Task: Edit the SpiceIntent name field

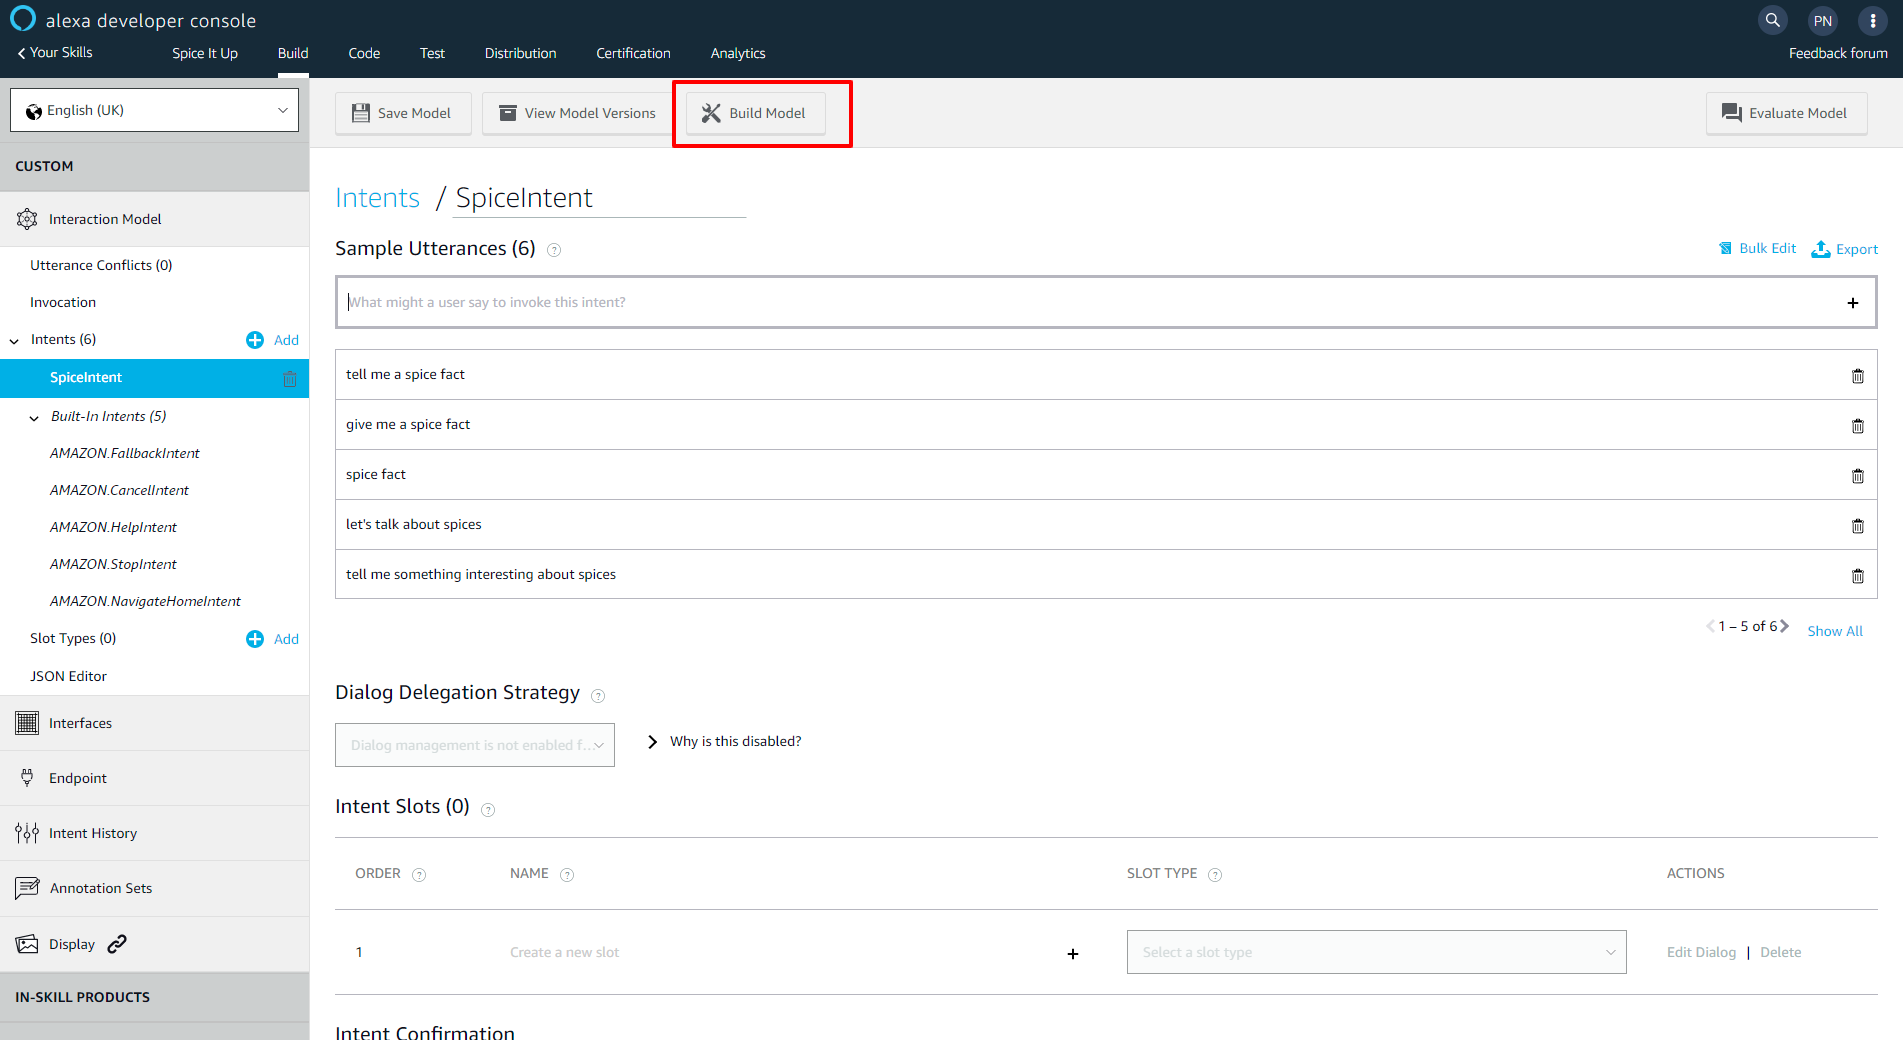Action: coord(600,198)
